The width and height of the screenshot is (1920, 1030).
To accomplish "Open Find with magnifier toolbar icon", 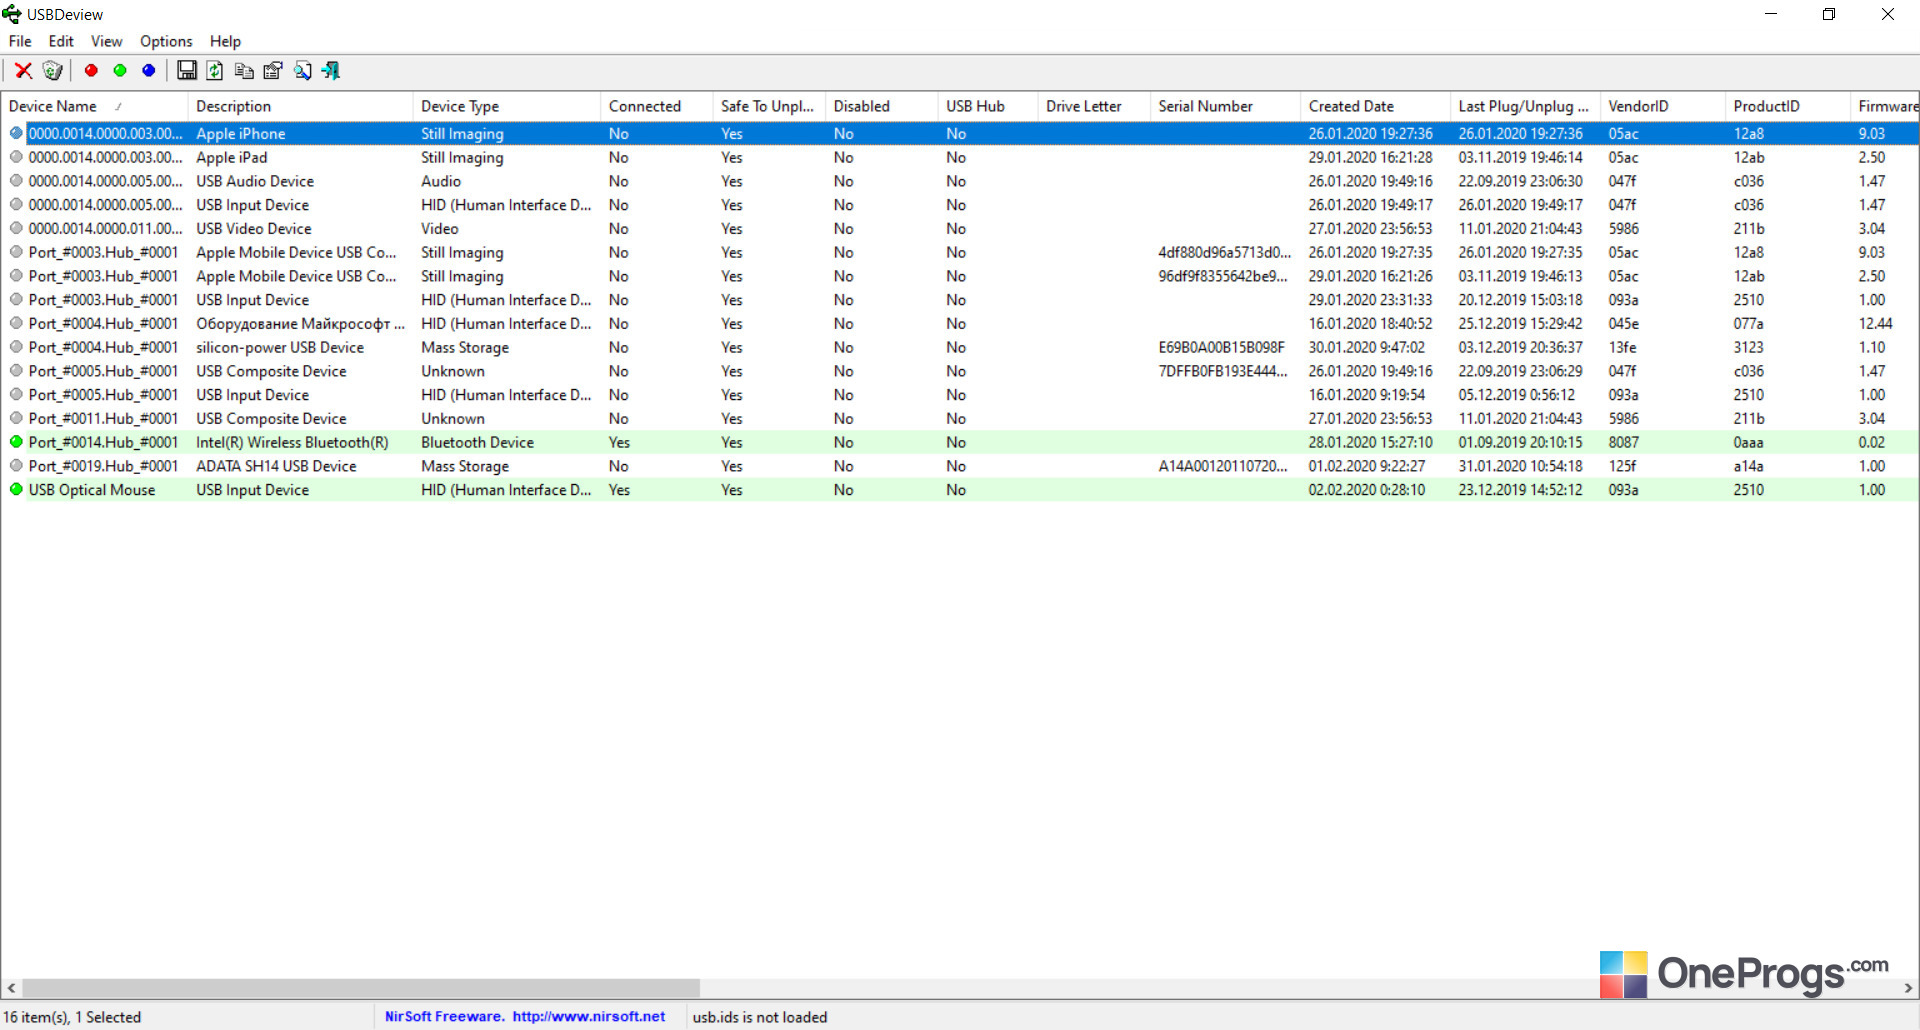I will tap(302, 70).
